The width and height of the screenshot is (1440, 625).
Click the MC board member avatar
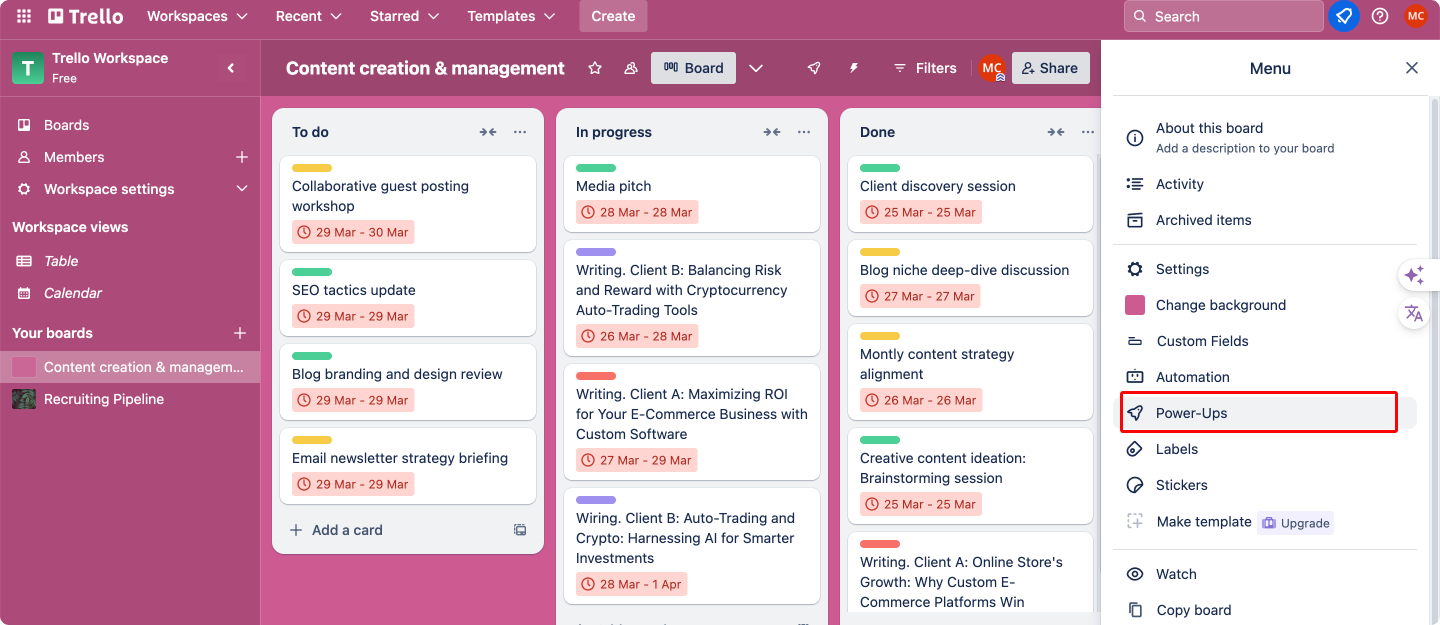click(992, 68)
